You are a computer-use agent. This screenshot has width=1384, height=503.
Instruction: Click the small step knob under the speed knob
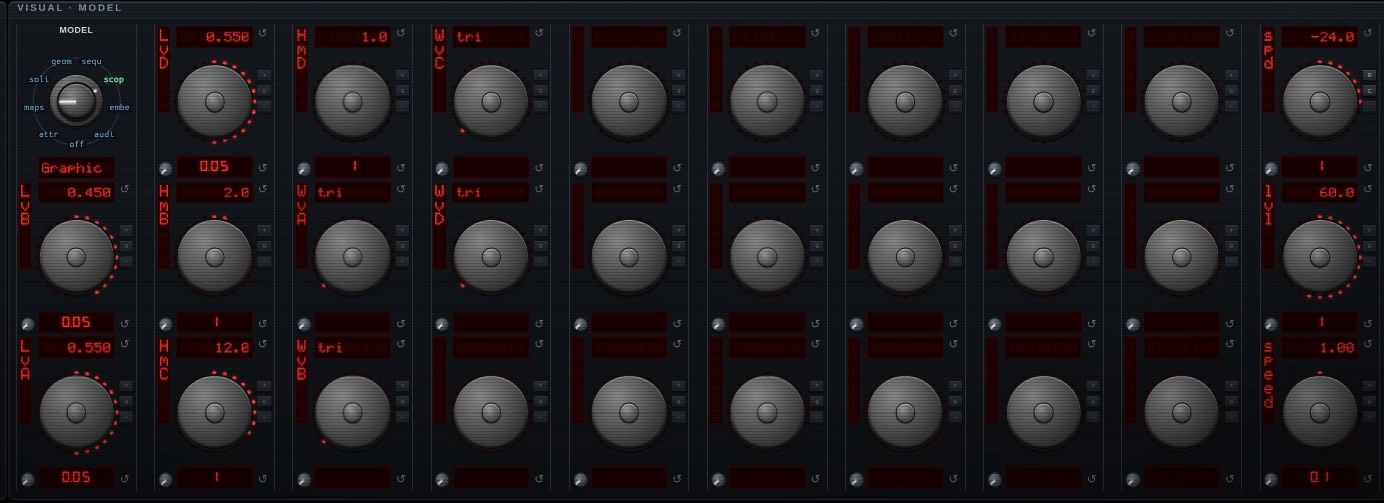[x=1269, y=480]
